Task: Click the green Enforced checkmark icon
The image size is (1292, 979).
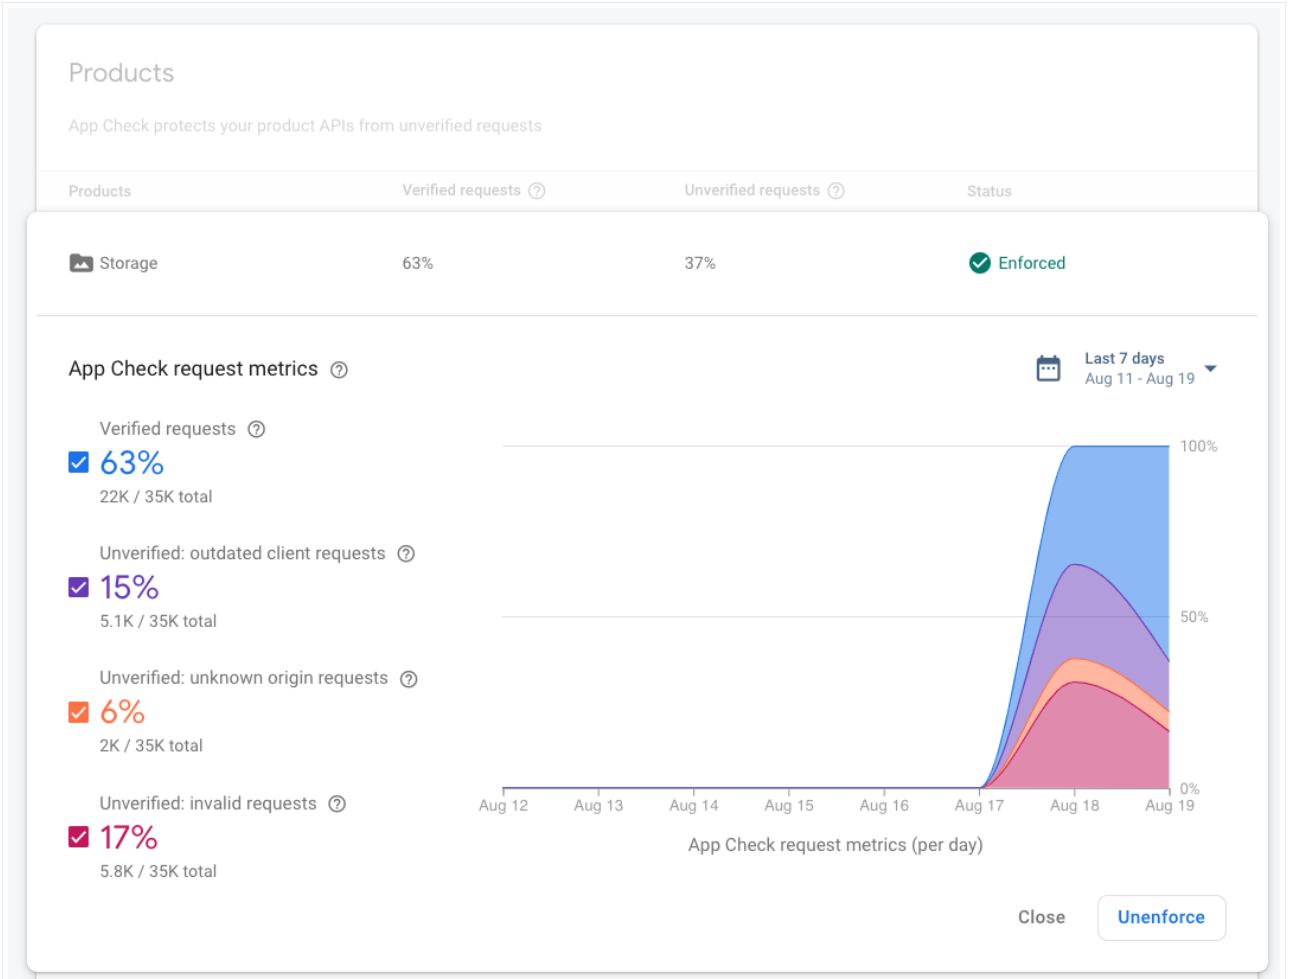Action: 979,263
